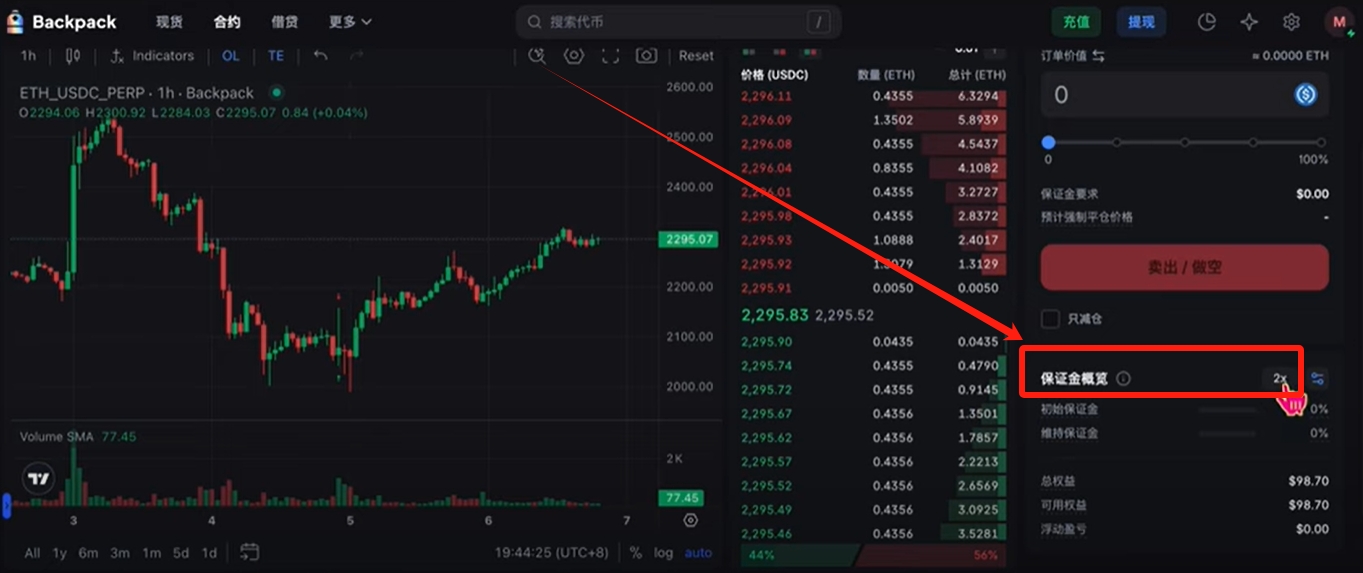Open the candlestick chart type selector

[72, 56]
